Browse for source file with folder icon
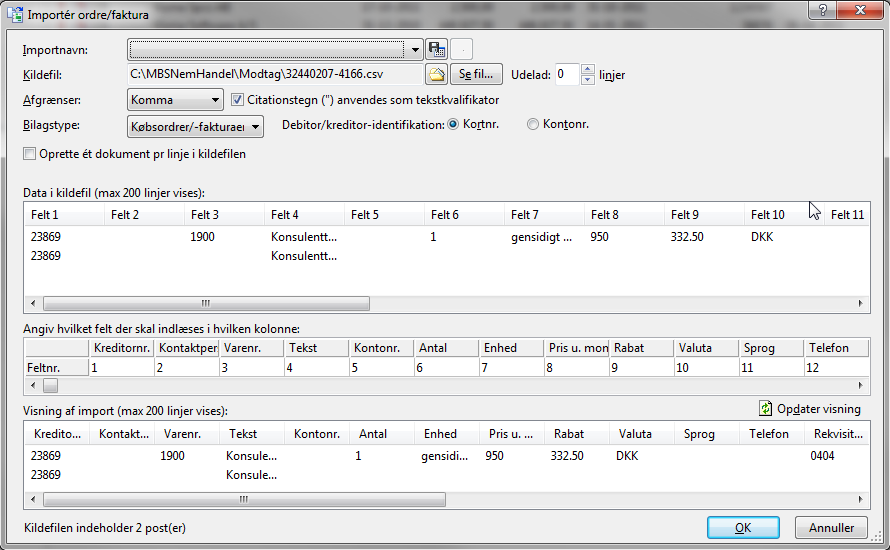 (436, 74)
